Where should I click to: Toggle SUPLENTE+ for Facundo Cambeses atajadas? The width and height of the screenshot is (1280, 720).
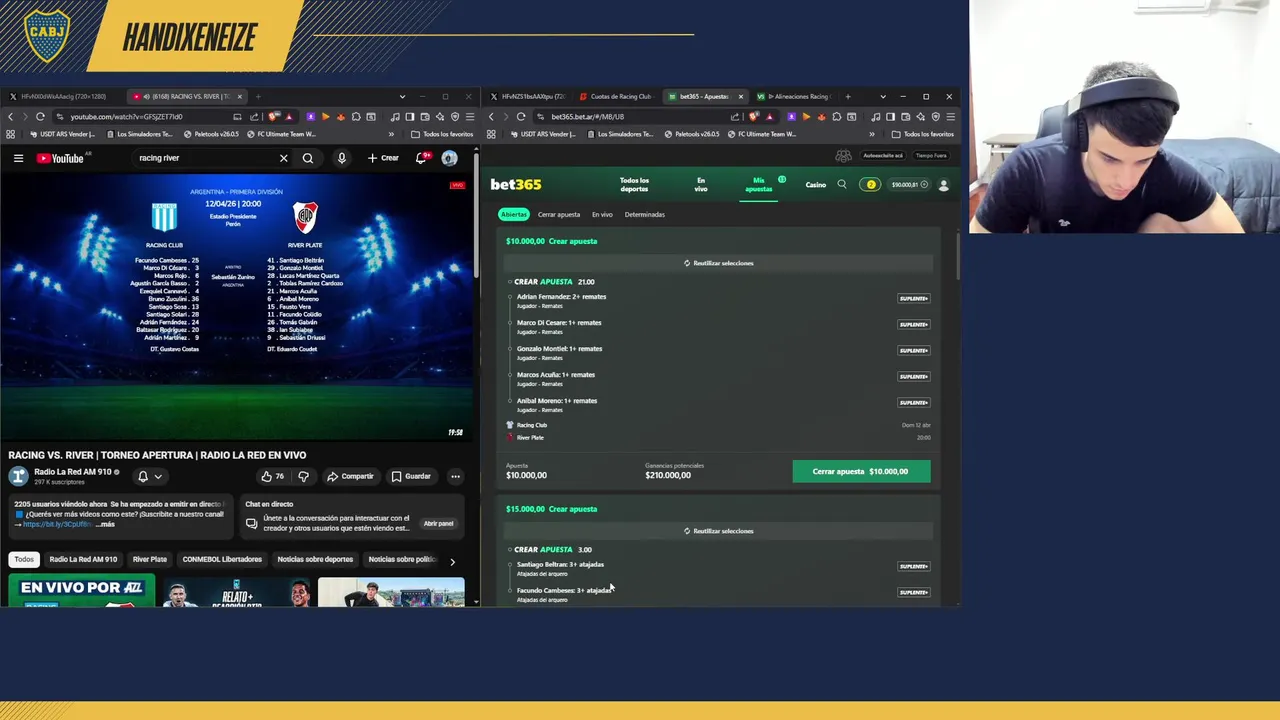tap(914, 592)
